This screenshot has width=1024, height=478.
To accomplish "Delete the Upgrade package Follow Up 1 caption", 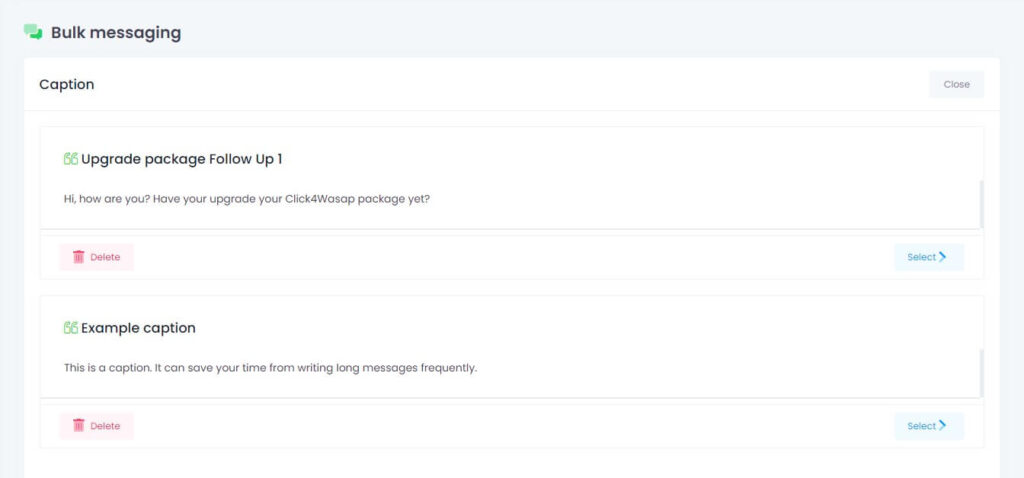I will coord(97,257).
